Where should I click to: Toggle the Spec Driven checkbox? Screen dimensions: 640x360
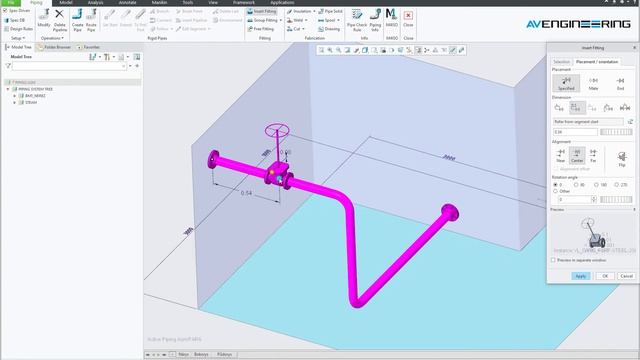(x=5, y=11)
